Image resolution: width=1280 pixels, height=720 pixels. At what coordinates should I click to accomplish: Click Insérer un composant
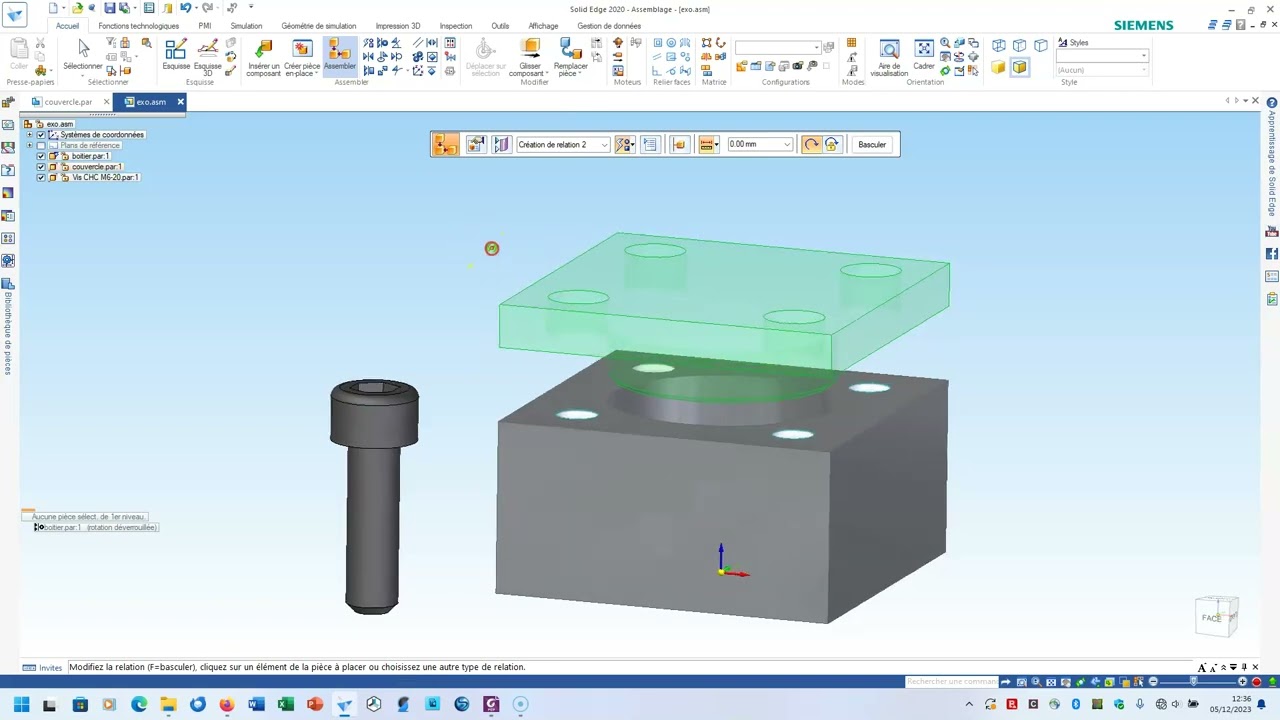coord(264,58)
